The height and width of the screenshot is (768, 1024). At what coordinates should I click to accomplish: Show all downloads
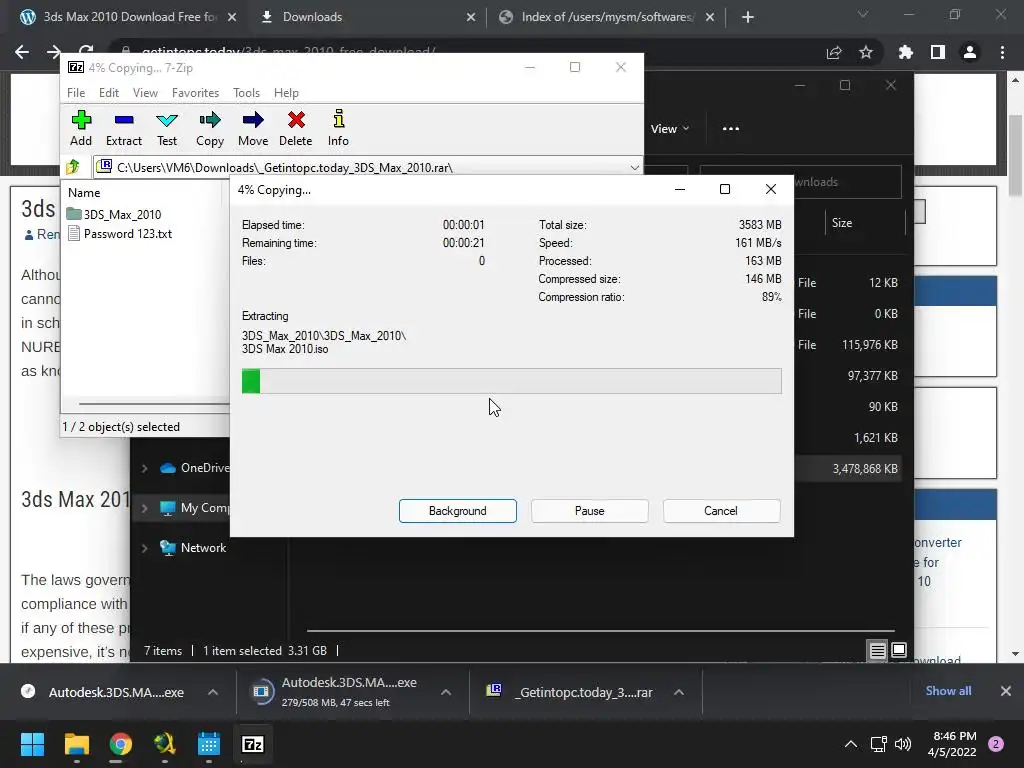948,691
